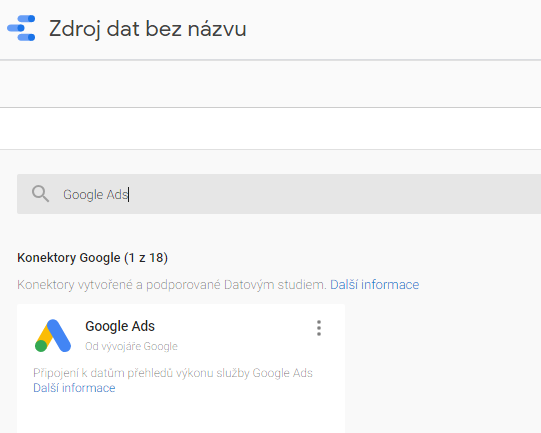The image size is (541, 433).
Task: Focus the connector search field
Action: [x=279, y=194]
